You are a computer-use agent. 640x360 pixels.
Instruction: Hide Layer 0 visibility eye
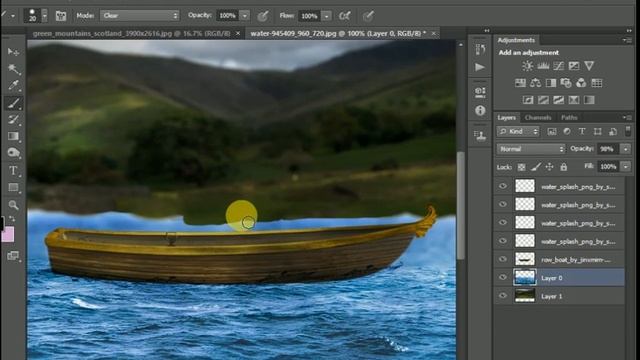[503, 278]
